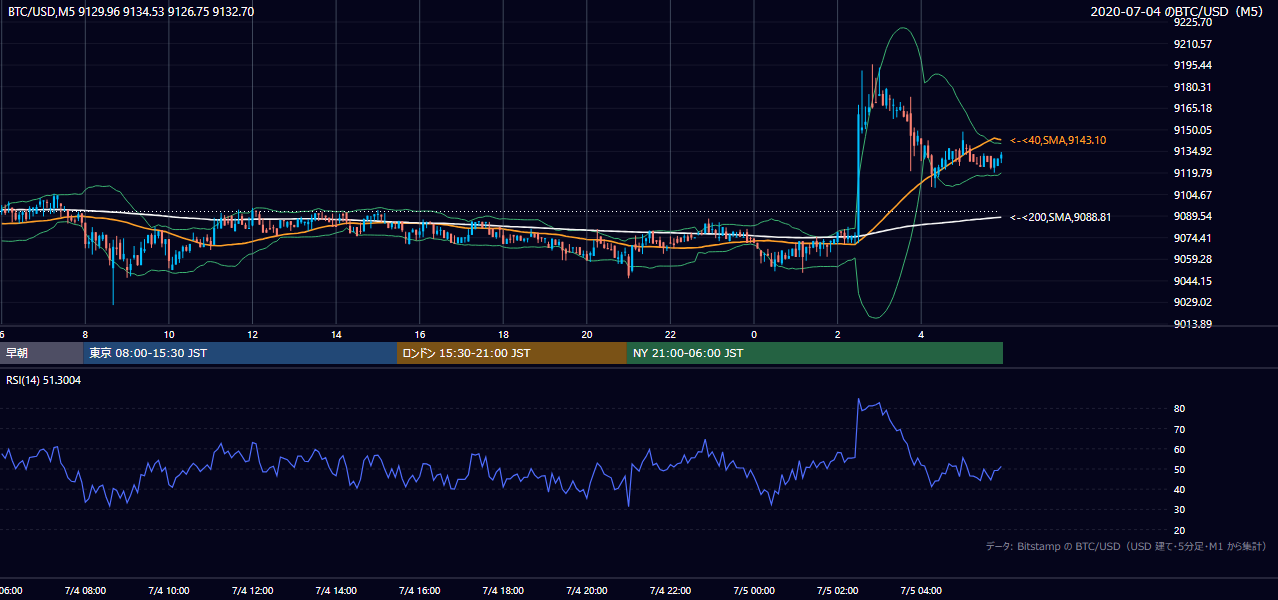Select the 2020-07-04 BTC/USD (M5) chart title
This screenshot has width=1278, height=600.
click(x=1179, y=12)
